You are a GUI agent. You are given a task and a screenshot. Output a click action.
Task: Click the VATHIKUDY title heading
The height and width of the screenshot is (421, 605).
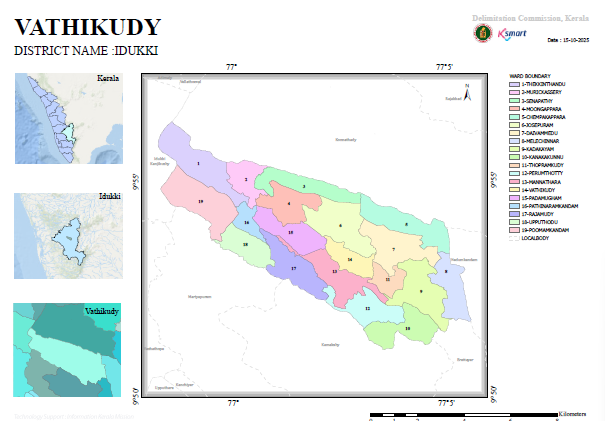(88, 27)
